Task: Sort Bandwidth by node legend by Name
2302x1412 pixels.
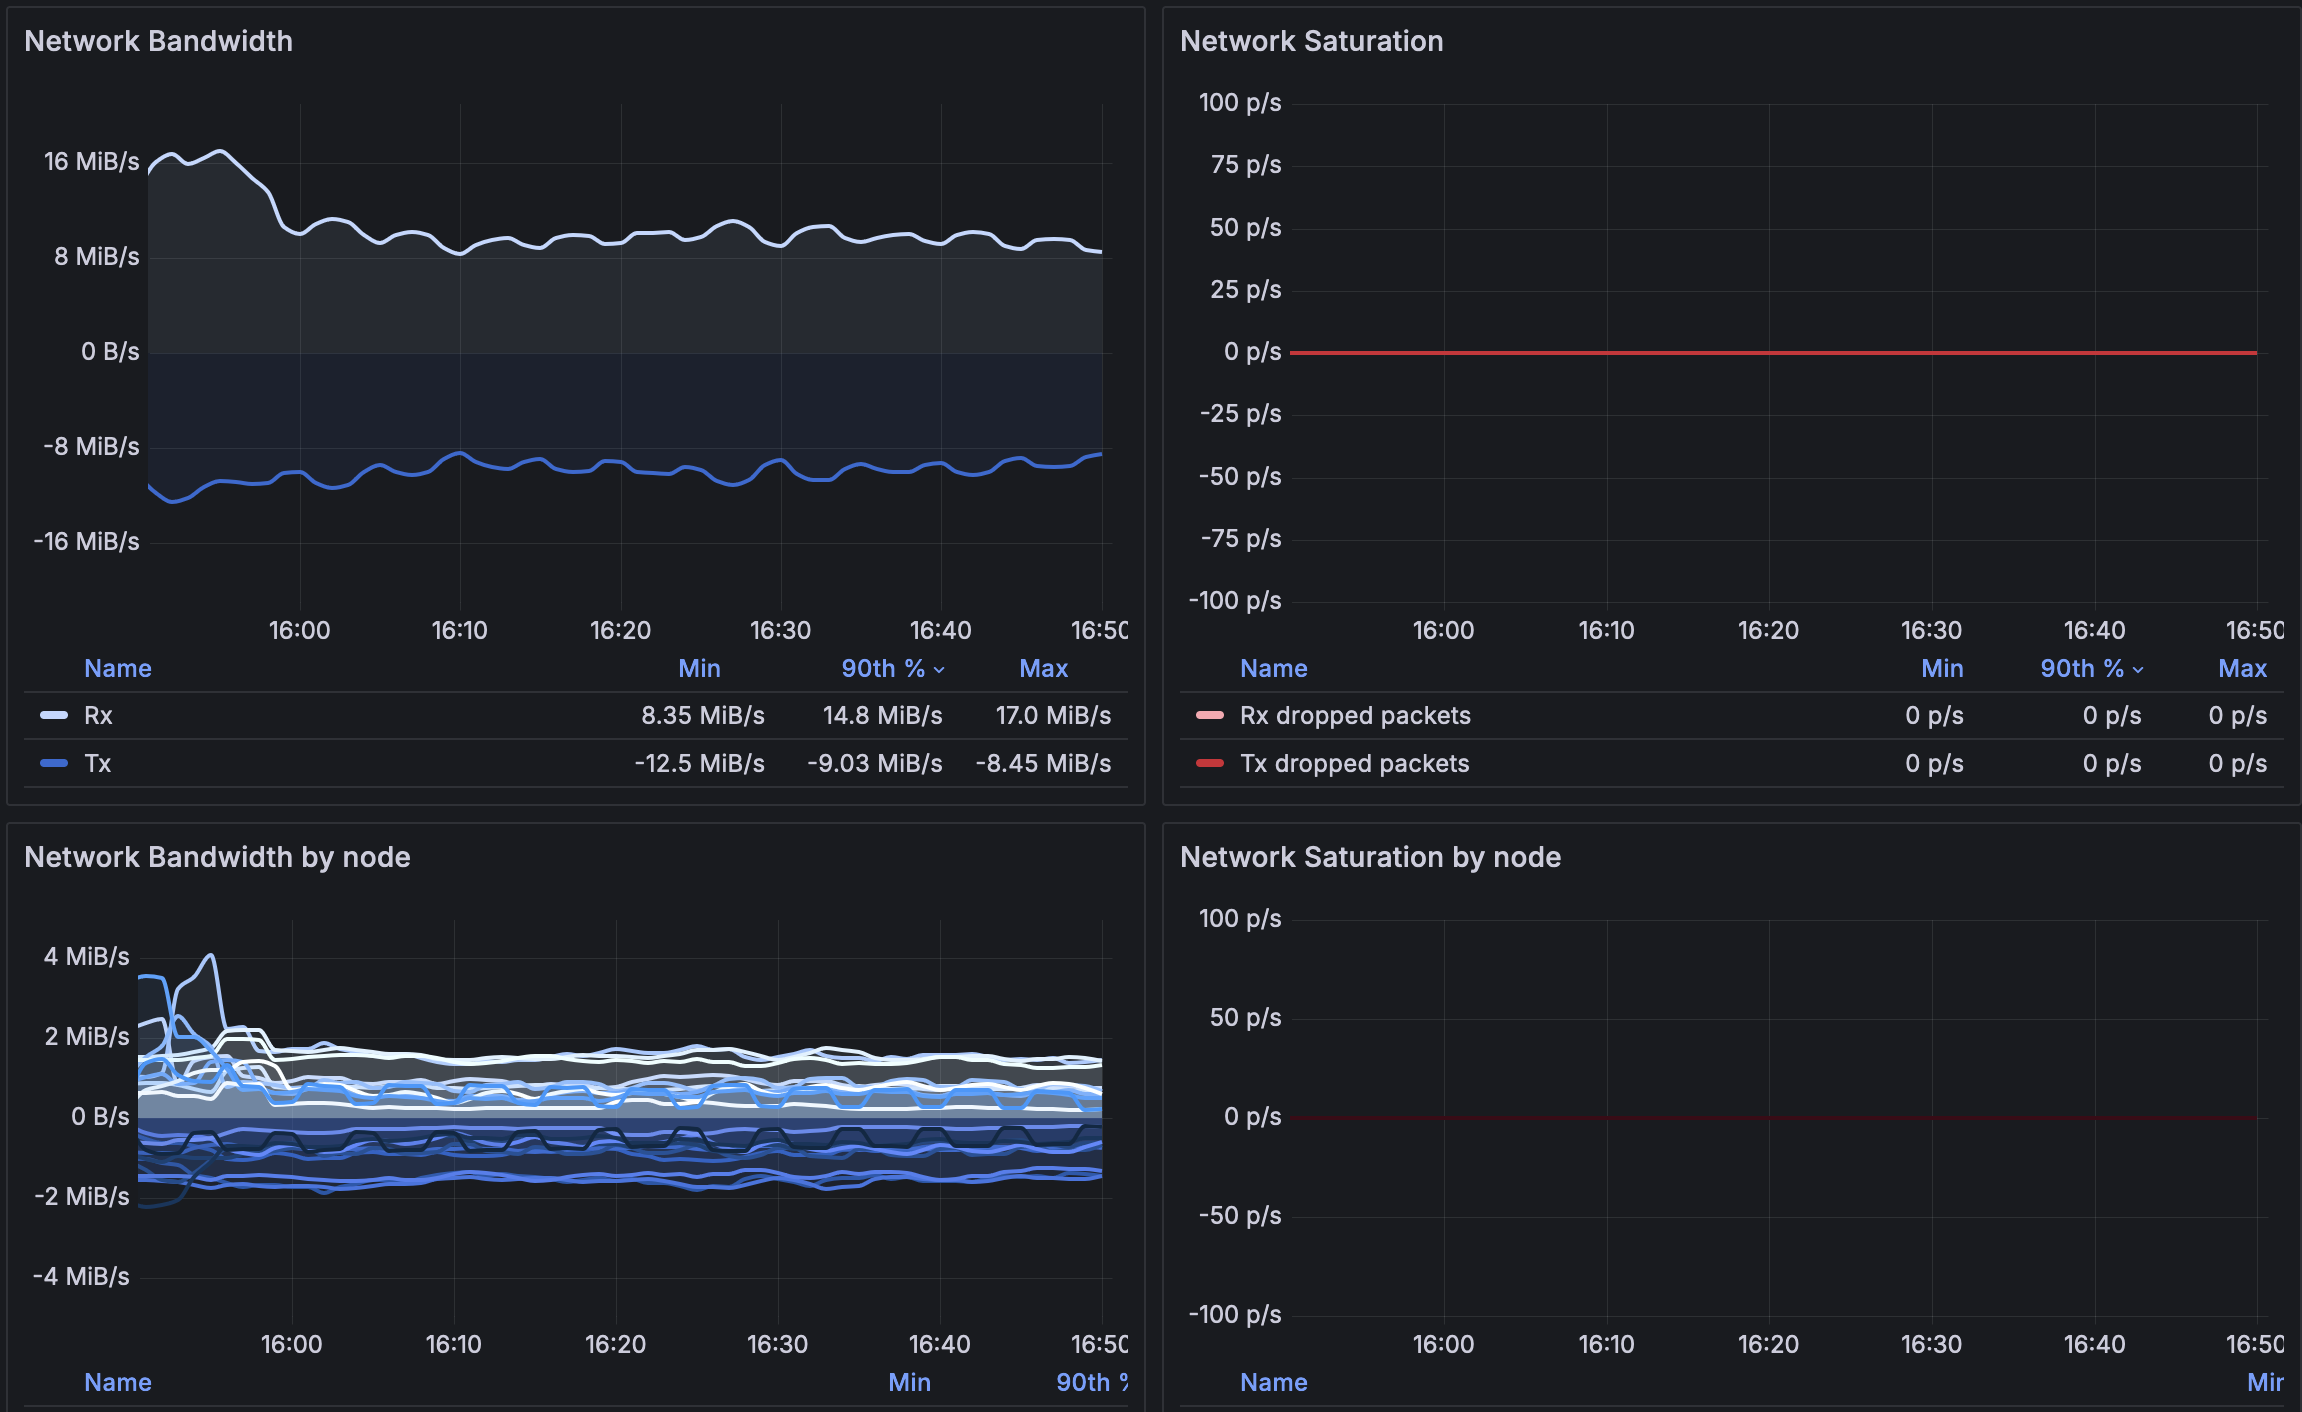Action: (118, 1382)
